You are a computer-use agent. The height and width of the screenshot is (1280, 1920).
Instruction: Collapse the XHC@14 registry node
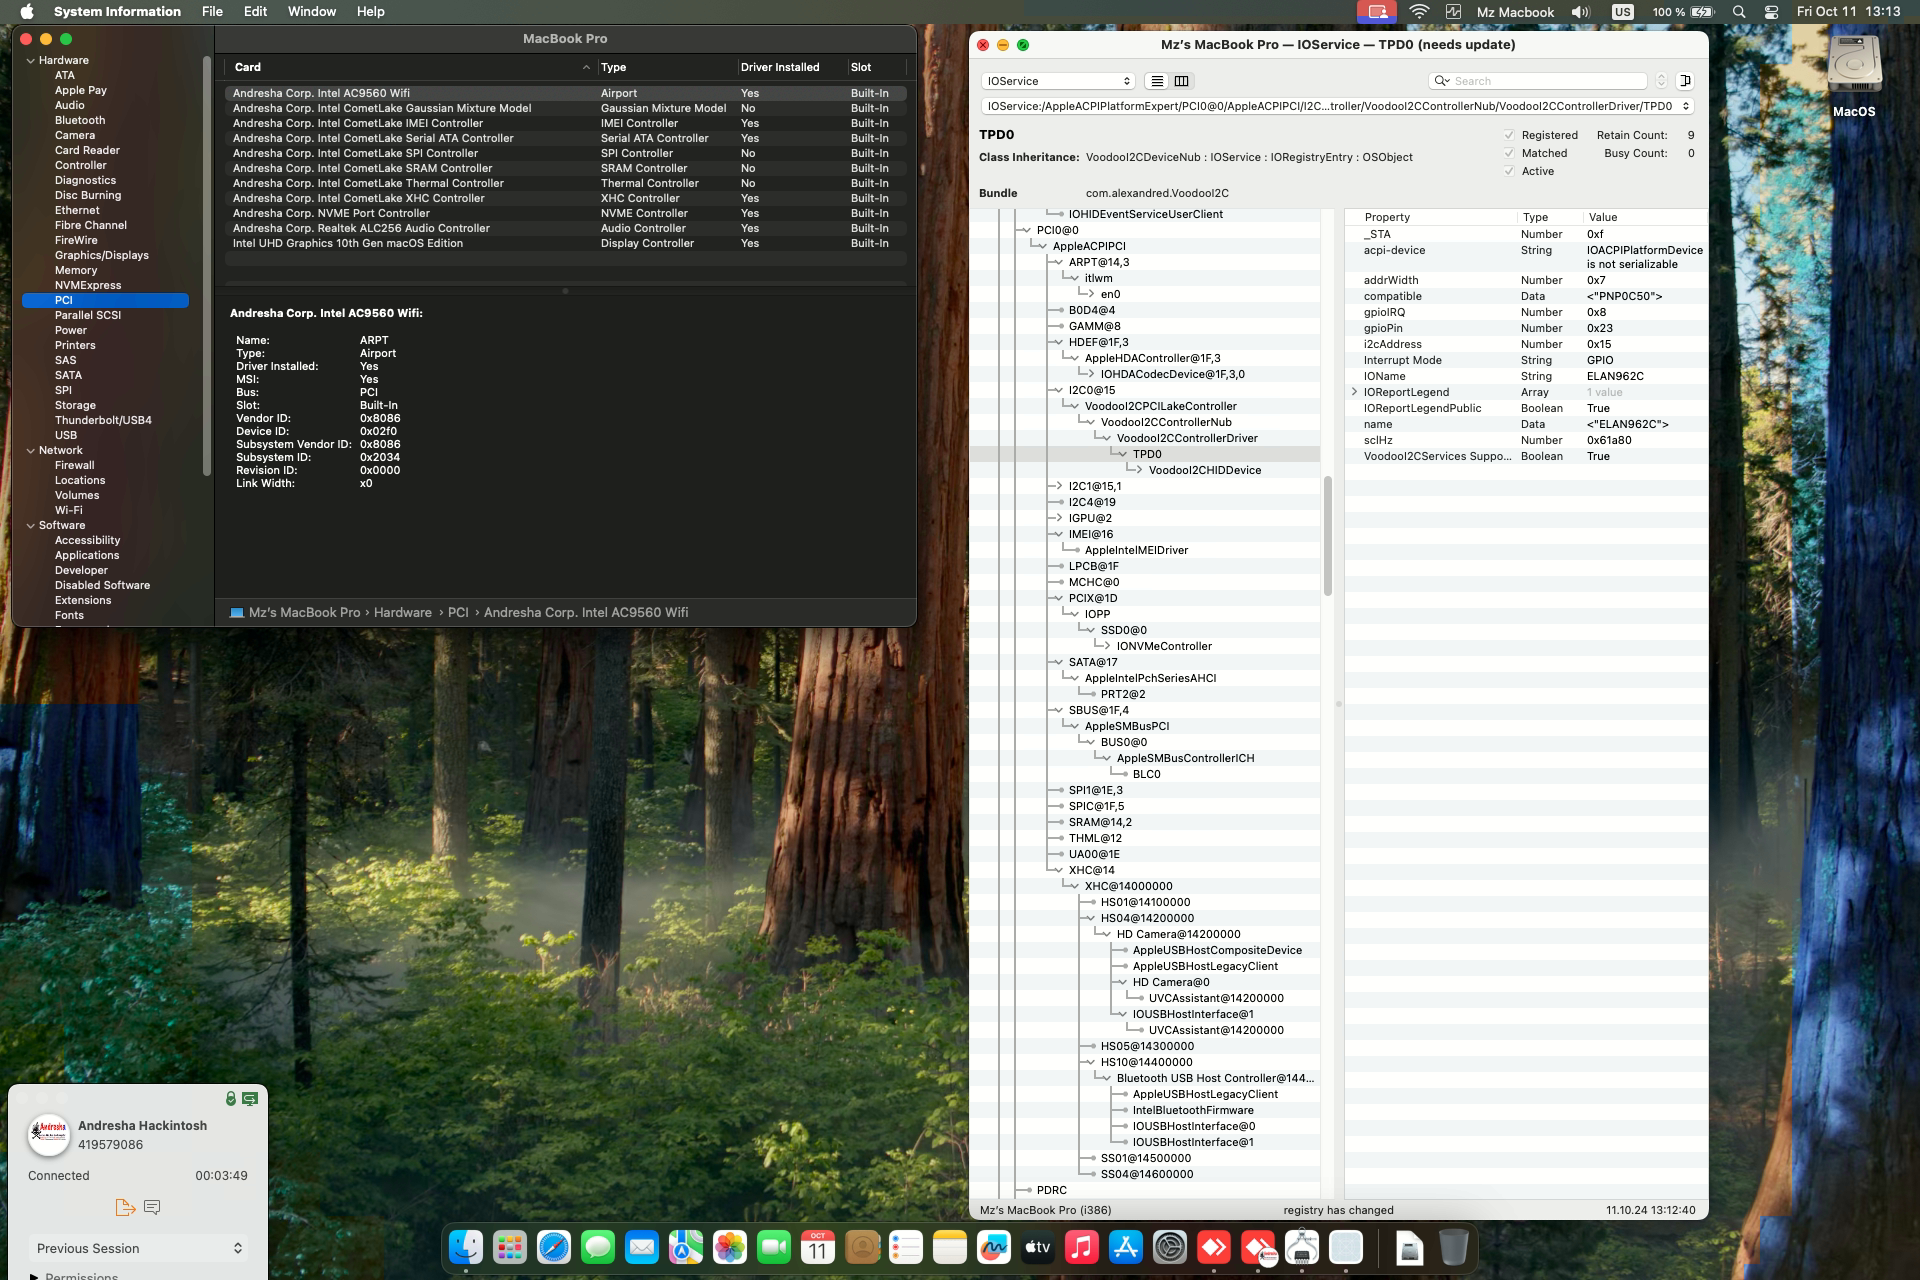(x=1058, y=870)
